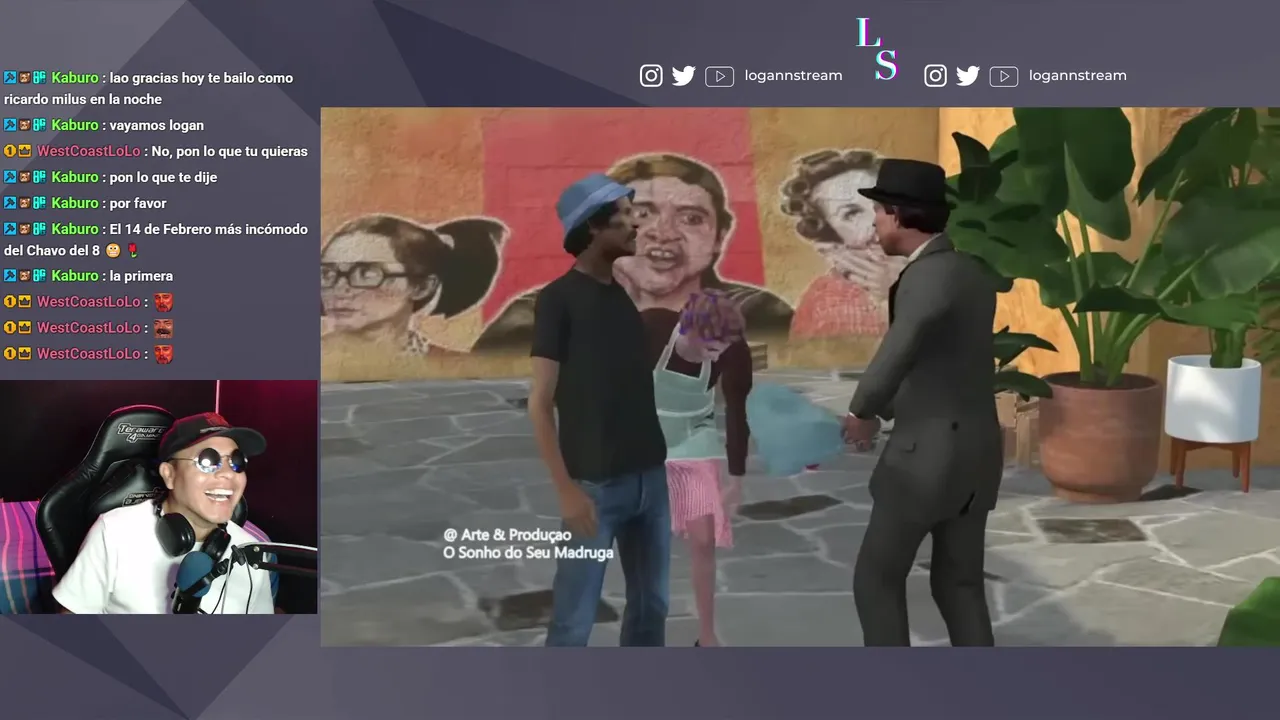
Task: Click the grimacing face emoji after 'del Chavo del 8'
Action: 112,250
